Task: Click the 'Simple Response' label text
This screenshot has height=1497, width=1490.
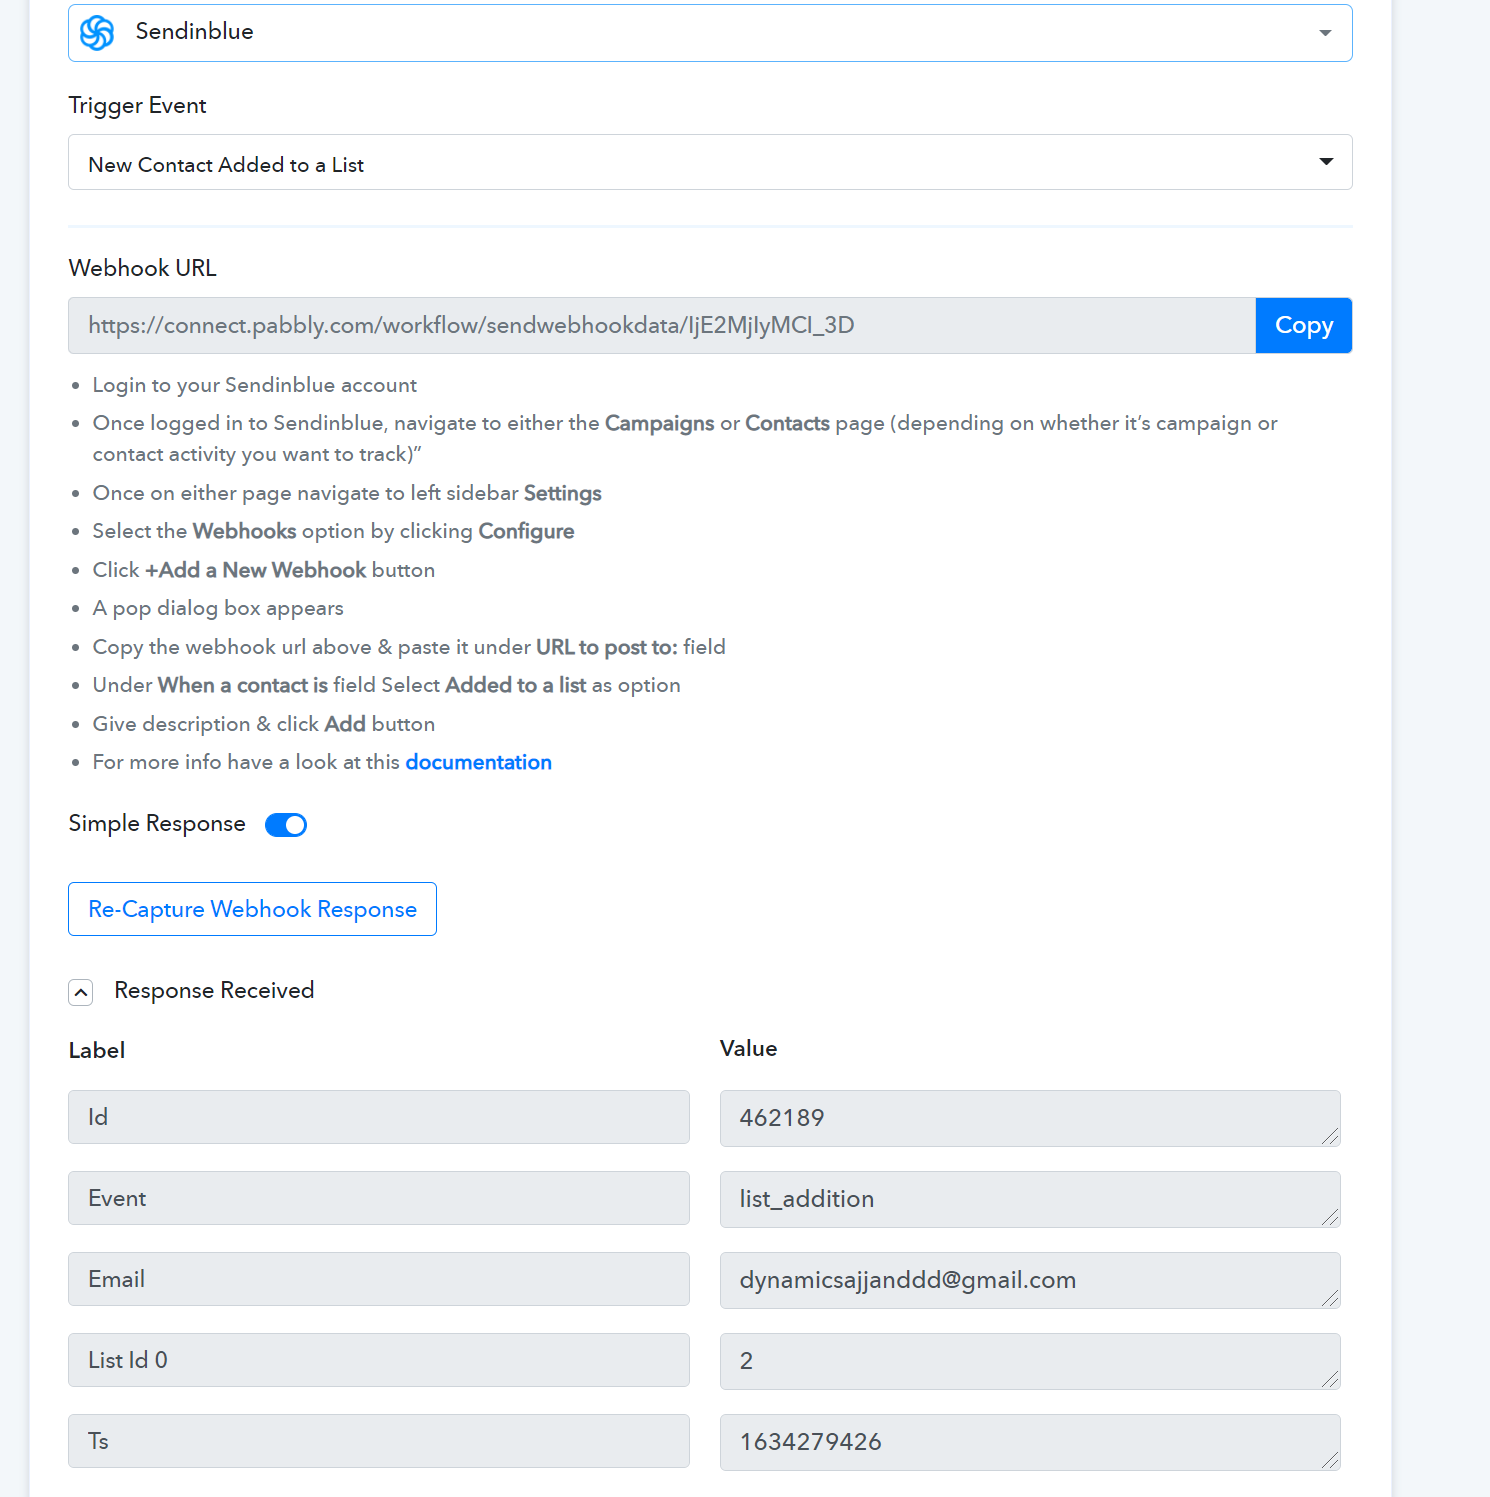Action: (x=157, y=823)
